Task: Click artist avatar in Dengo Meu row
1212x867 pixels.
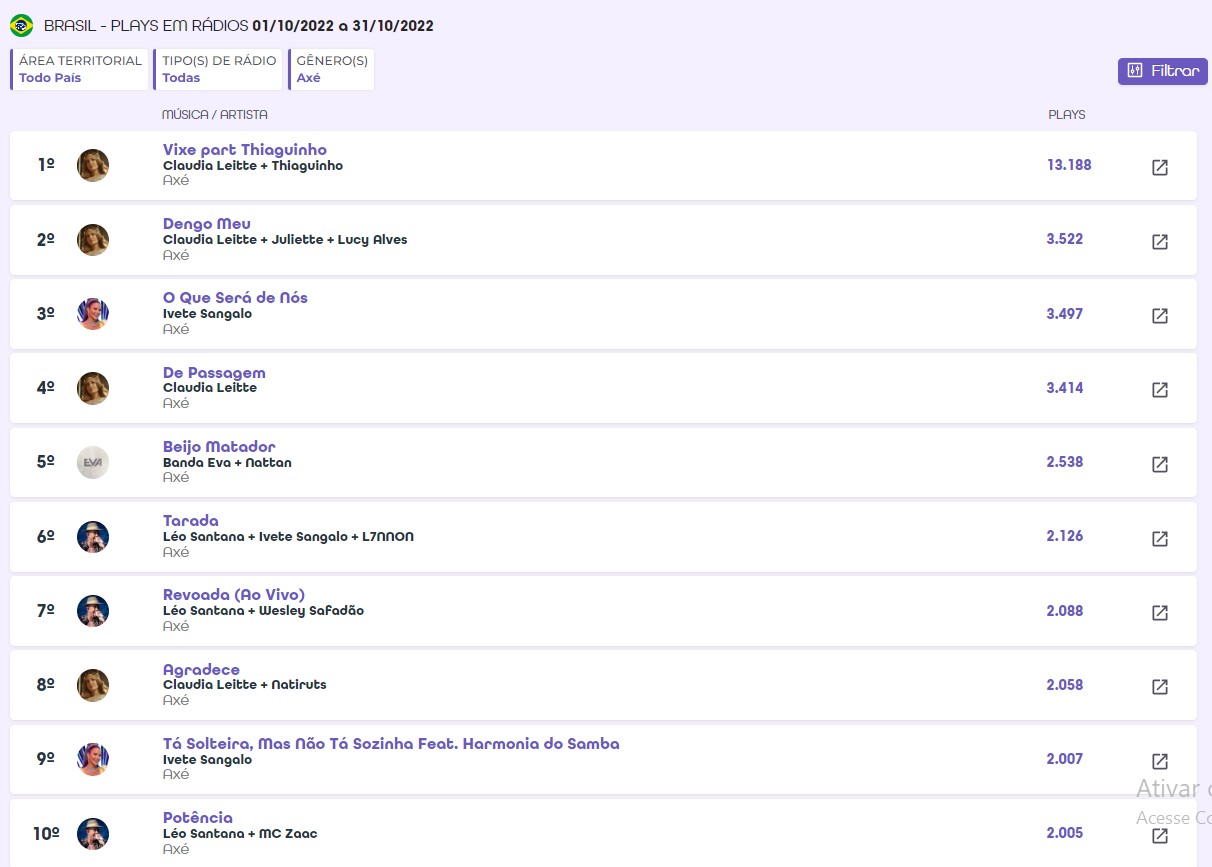Action: coord(93,239)
